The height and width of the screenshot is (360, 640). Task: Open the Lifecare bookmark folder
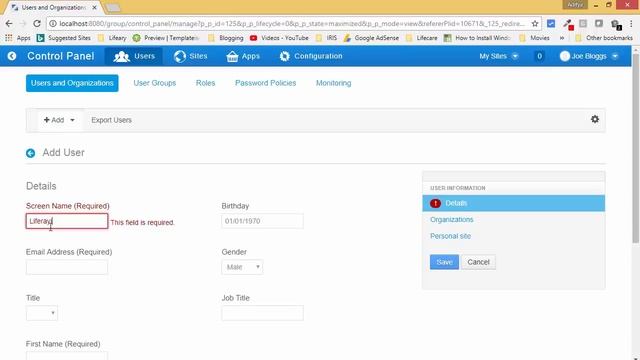click(x=422, y=38)
